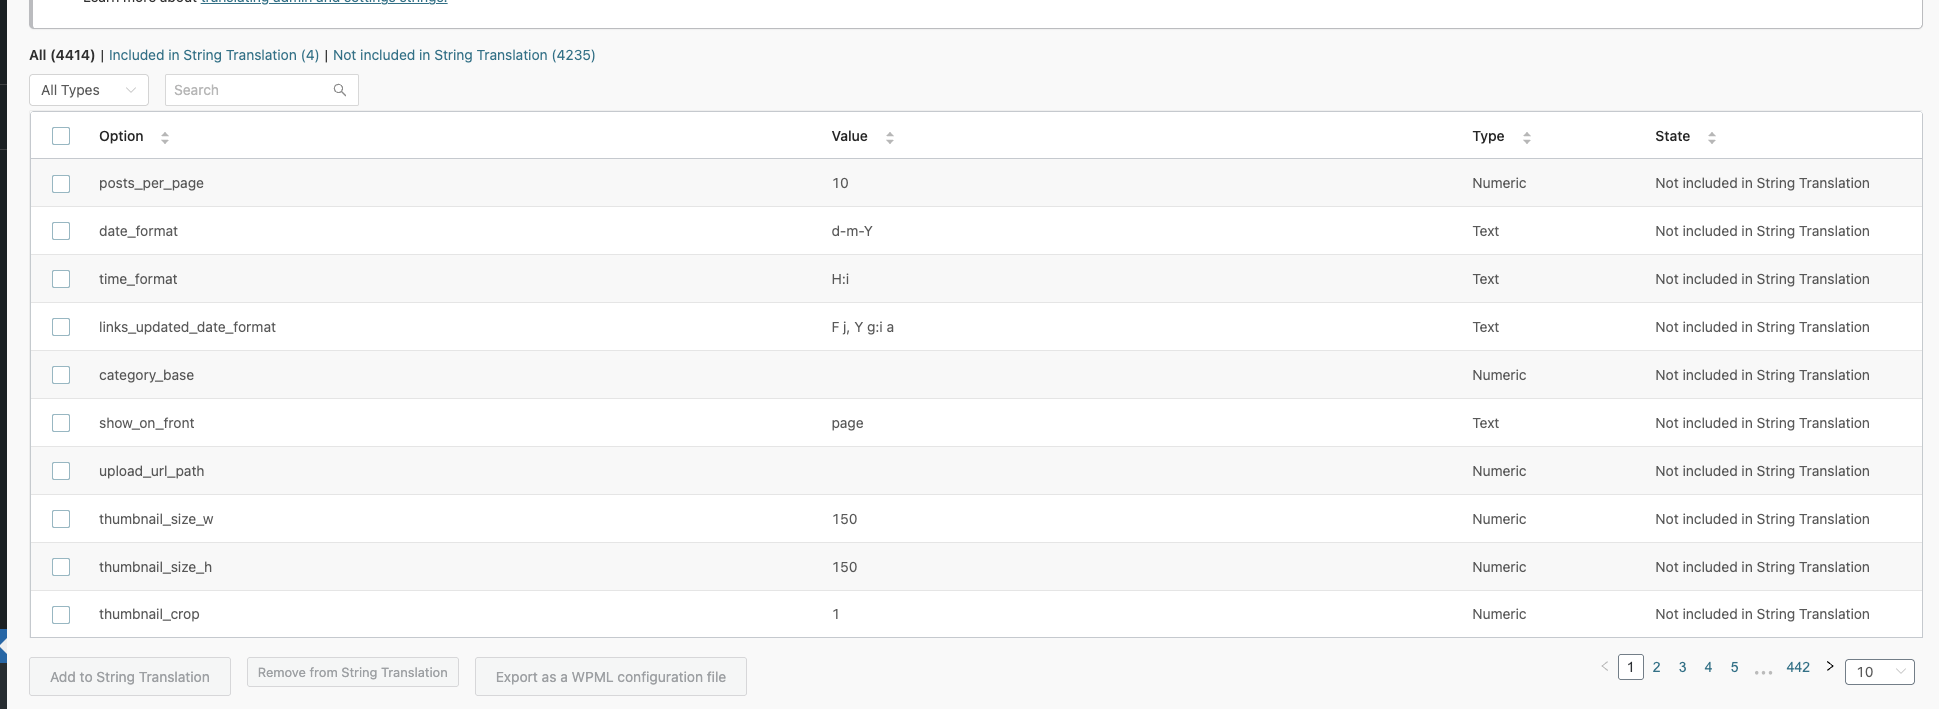
Task: Click Add to String Translation button
Action: pos(130,677)
